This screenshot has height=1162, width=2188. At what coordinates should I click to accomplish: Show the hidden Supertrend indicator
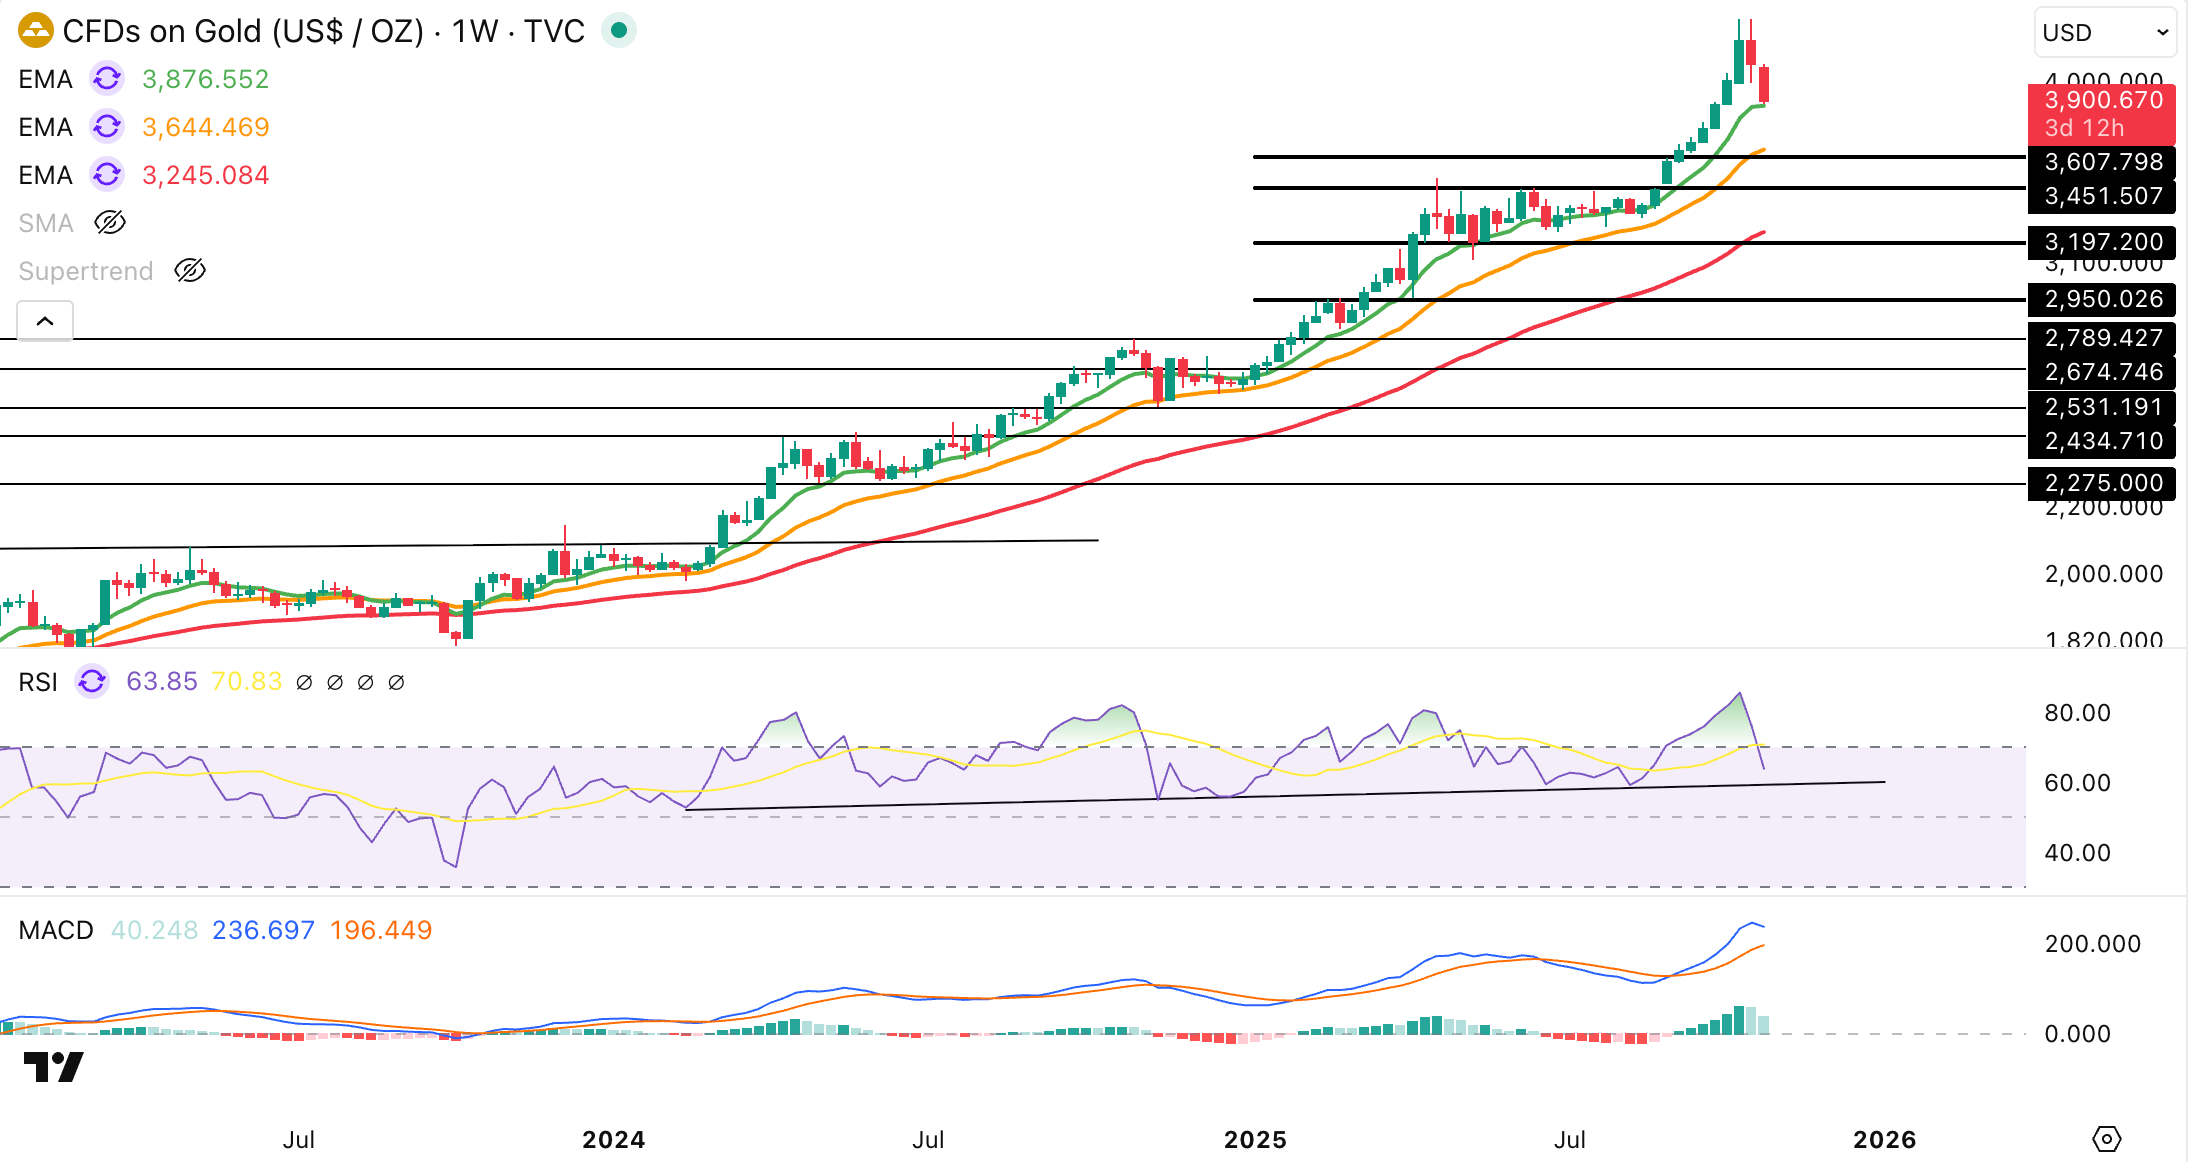tap(190, 271)
